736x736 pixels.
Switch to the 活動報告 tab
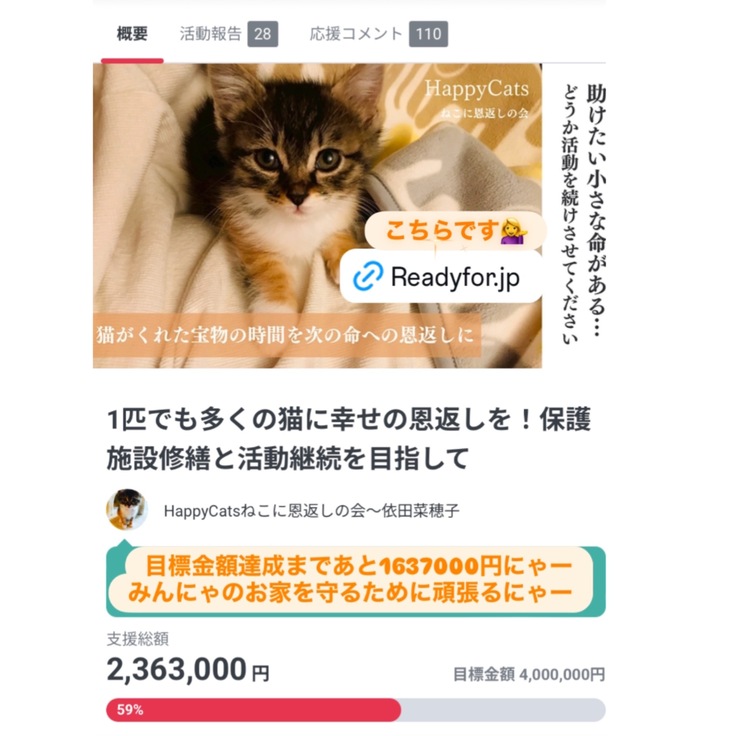click(x=210, y=34)
